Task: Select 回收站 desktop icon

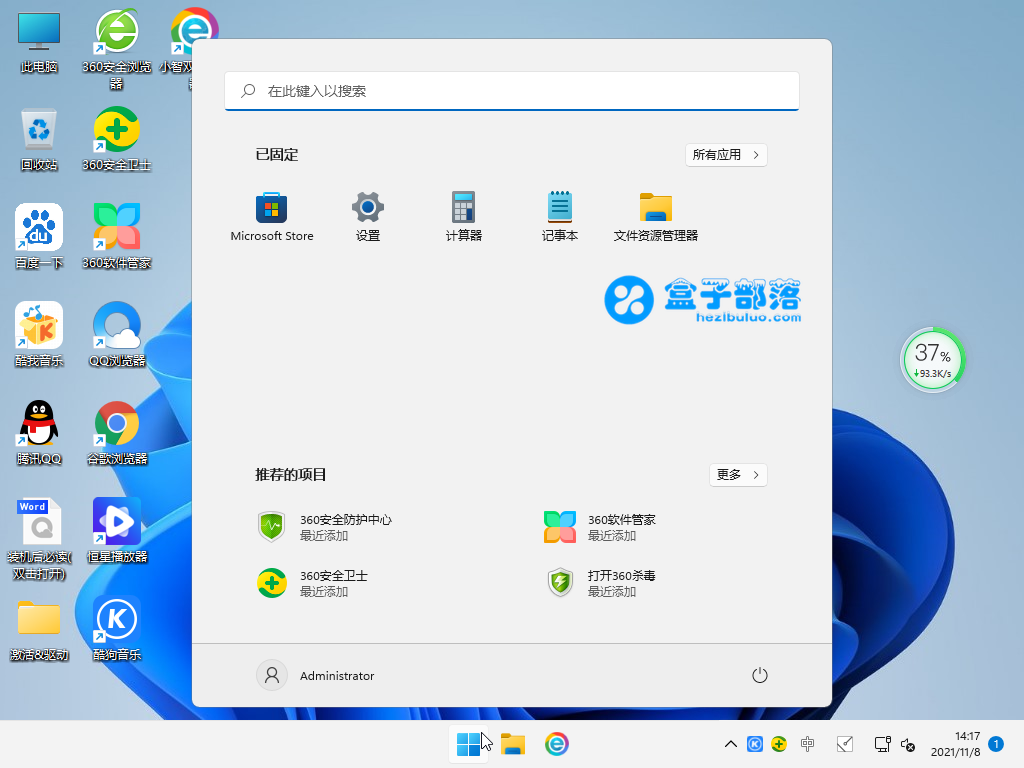Action: point(39,140)
